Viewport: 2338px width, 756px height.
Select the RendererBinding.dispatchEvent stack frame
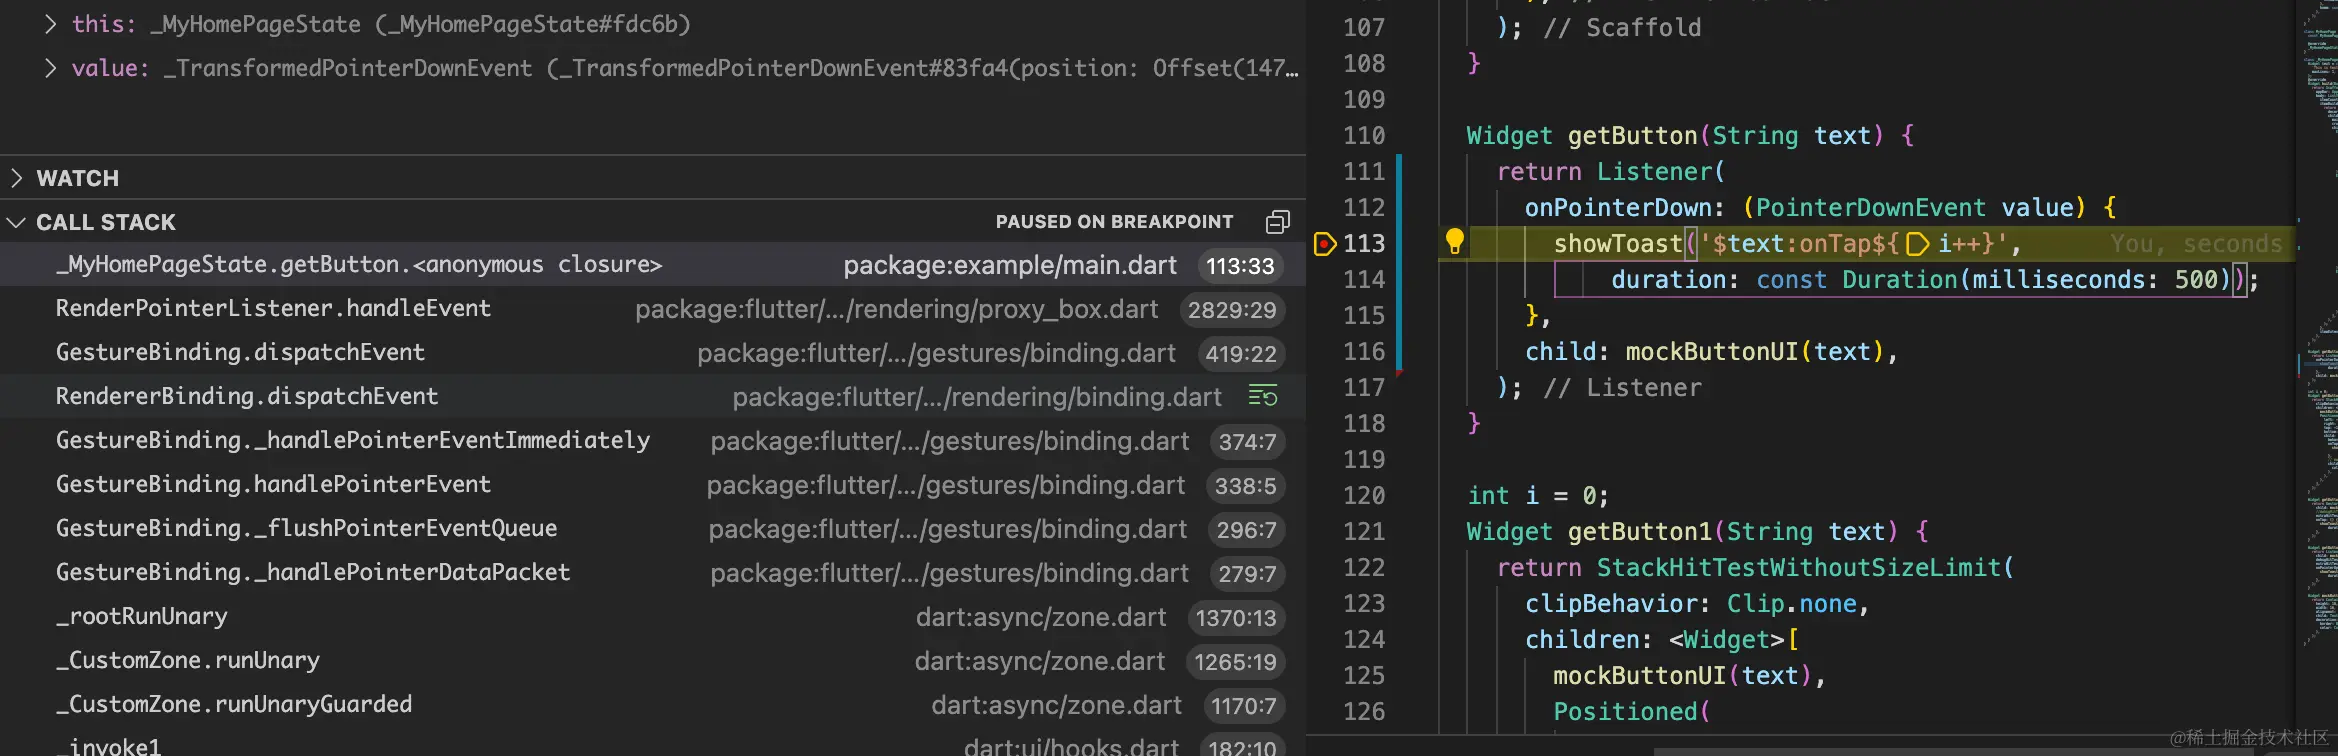tap(653, 396)
